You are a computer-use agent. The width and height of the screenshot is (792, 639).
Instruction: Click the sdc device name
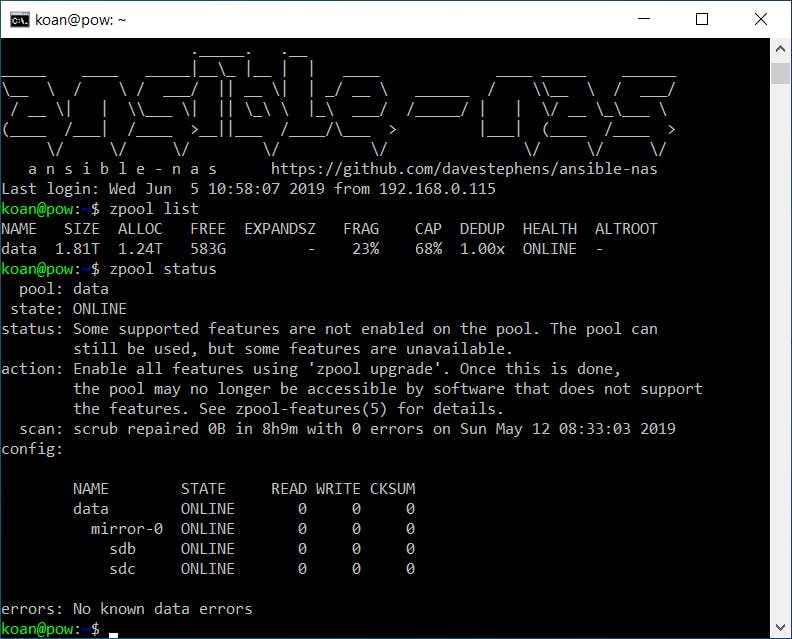tap(122, 569)
